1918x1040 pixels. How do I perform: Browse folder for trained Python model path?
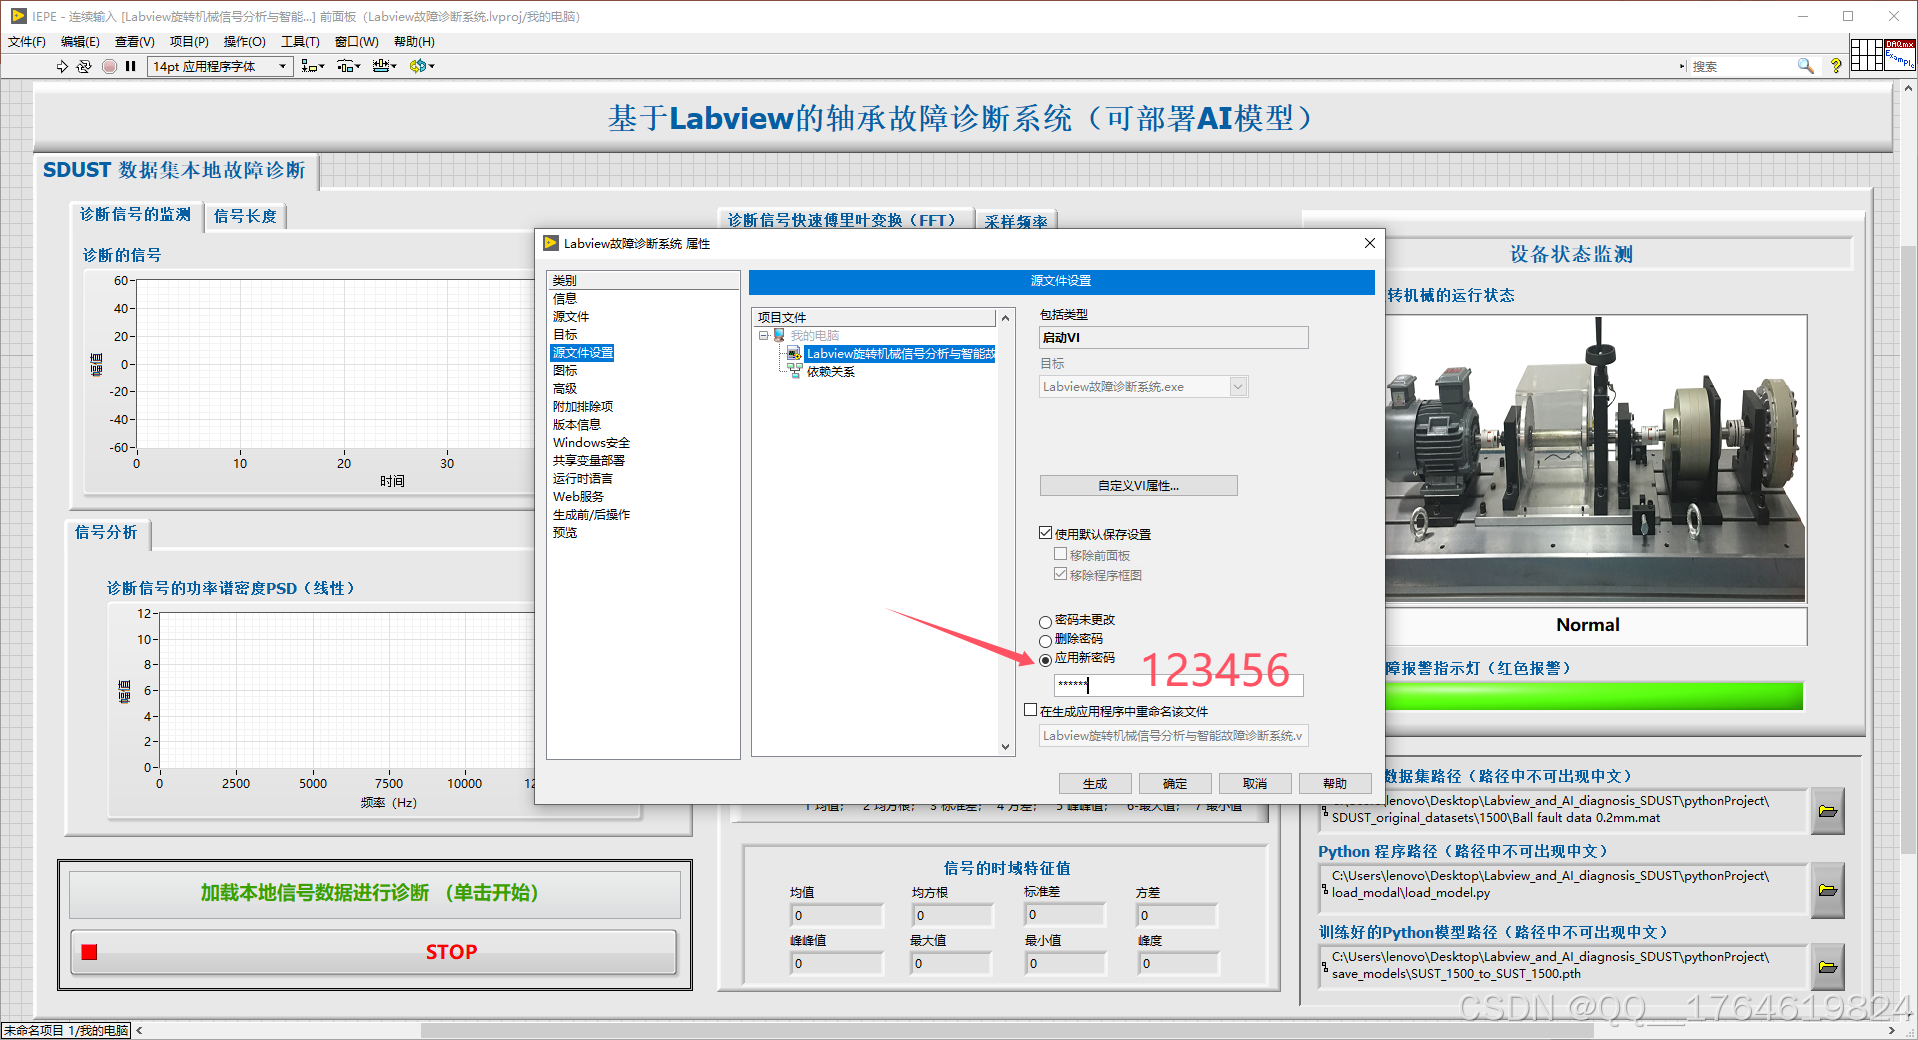pos(1828,966)
